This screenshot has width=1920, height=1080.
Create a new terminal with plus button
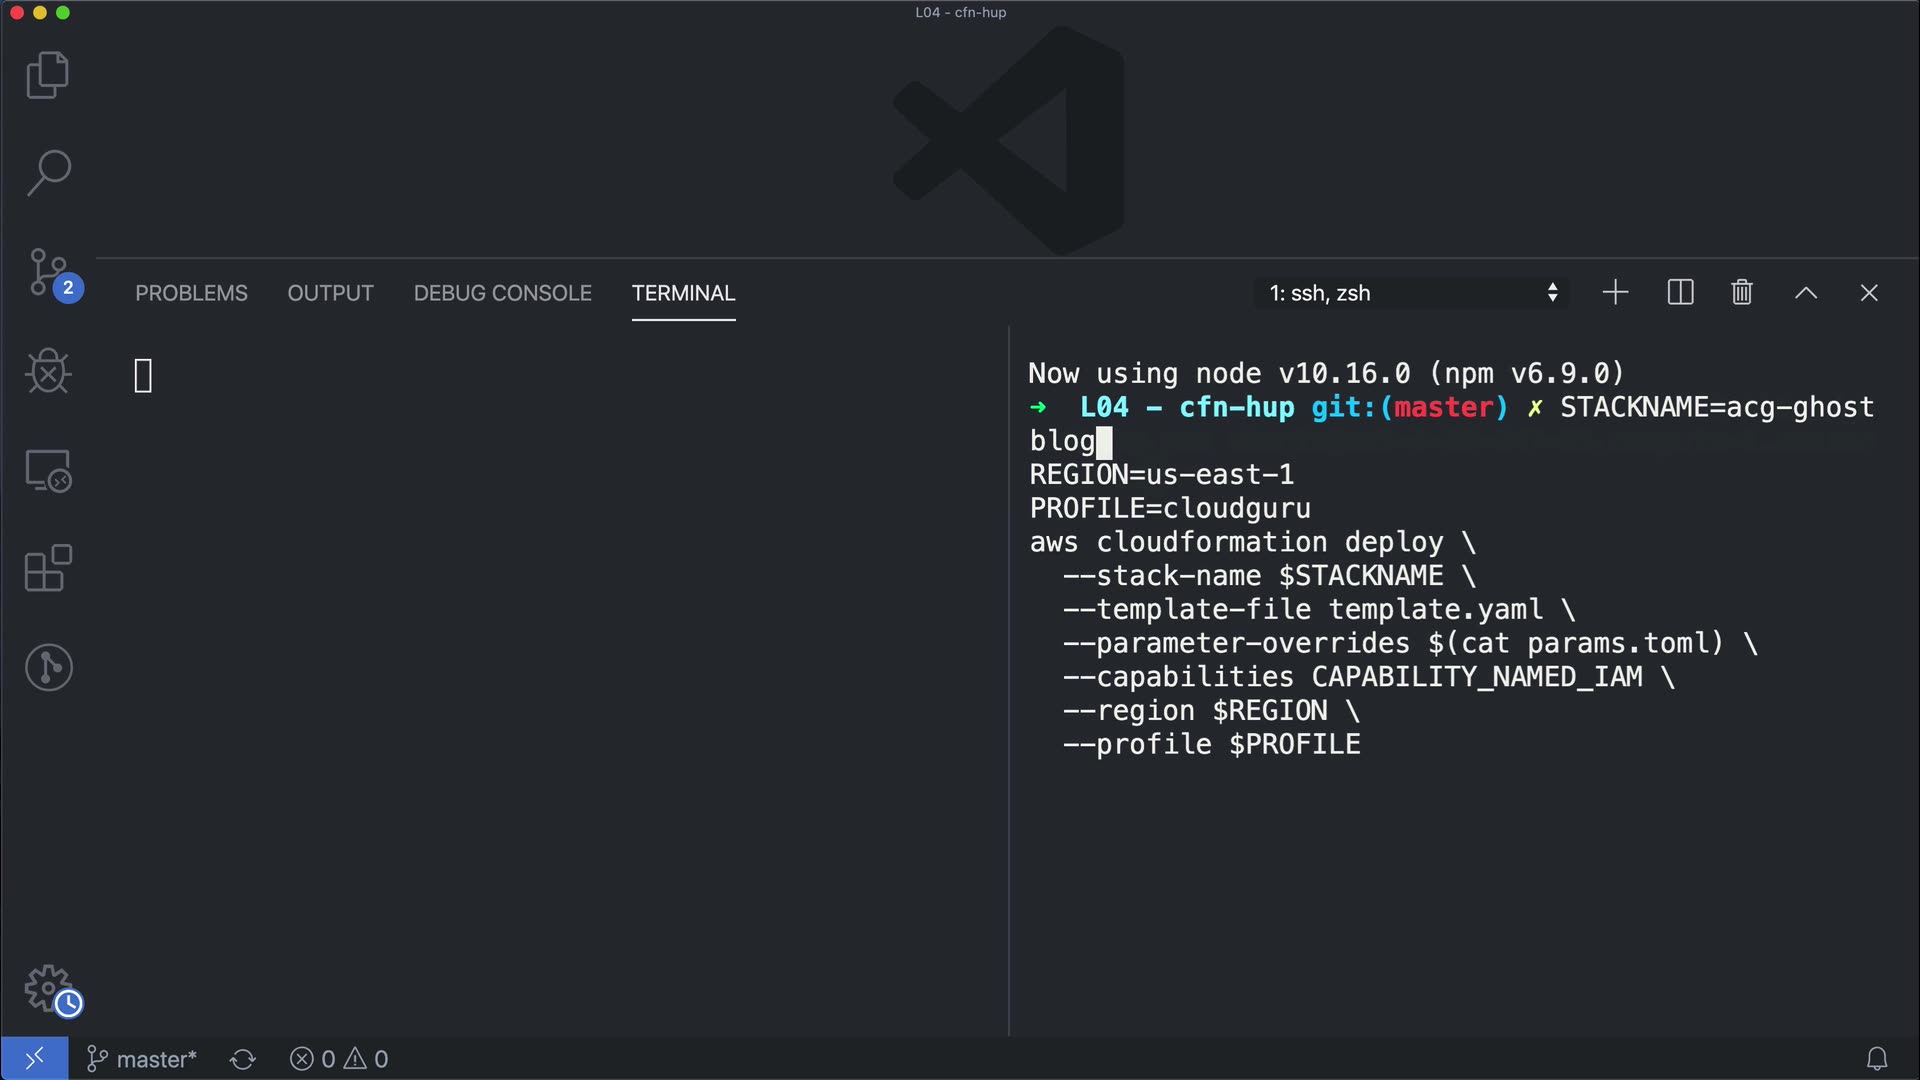1615,293
